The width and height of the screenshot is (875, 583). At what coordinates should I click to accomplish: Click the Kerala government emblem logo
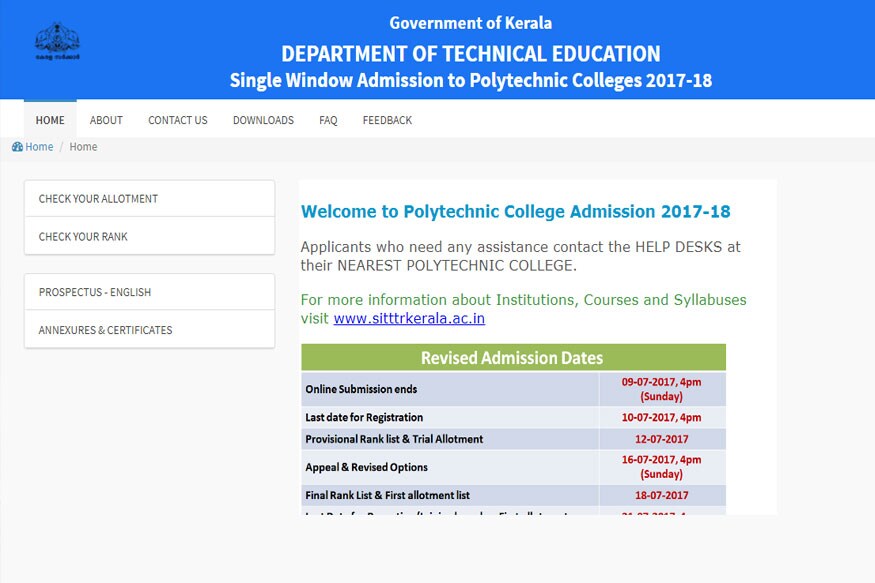point(55,41)
